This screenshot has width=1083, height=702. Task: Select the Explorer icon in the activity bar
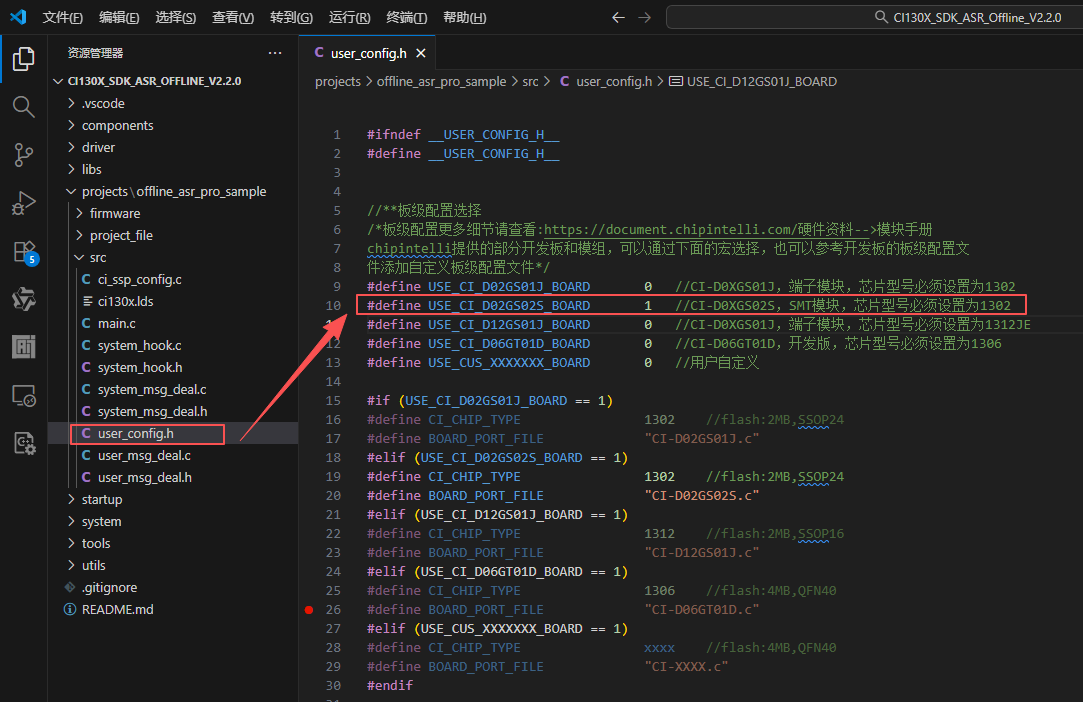(23, 58)
